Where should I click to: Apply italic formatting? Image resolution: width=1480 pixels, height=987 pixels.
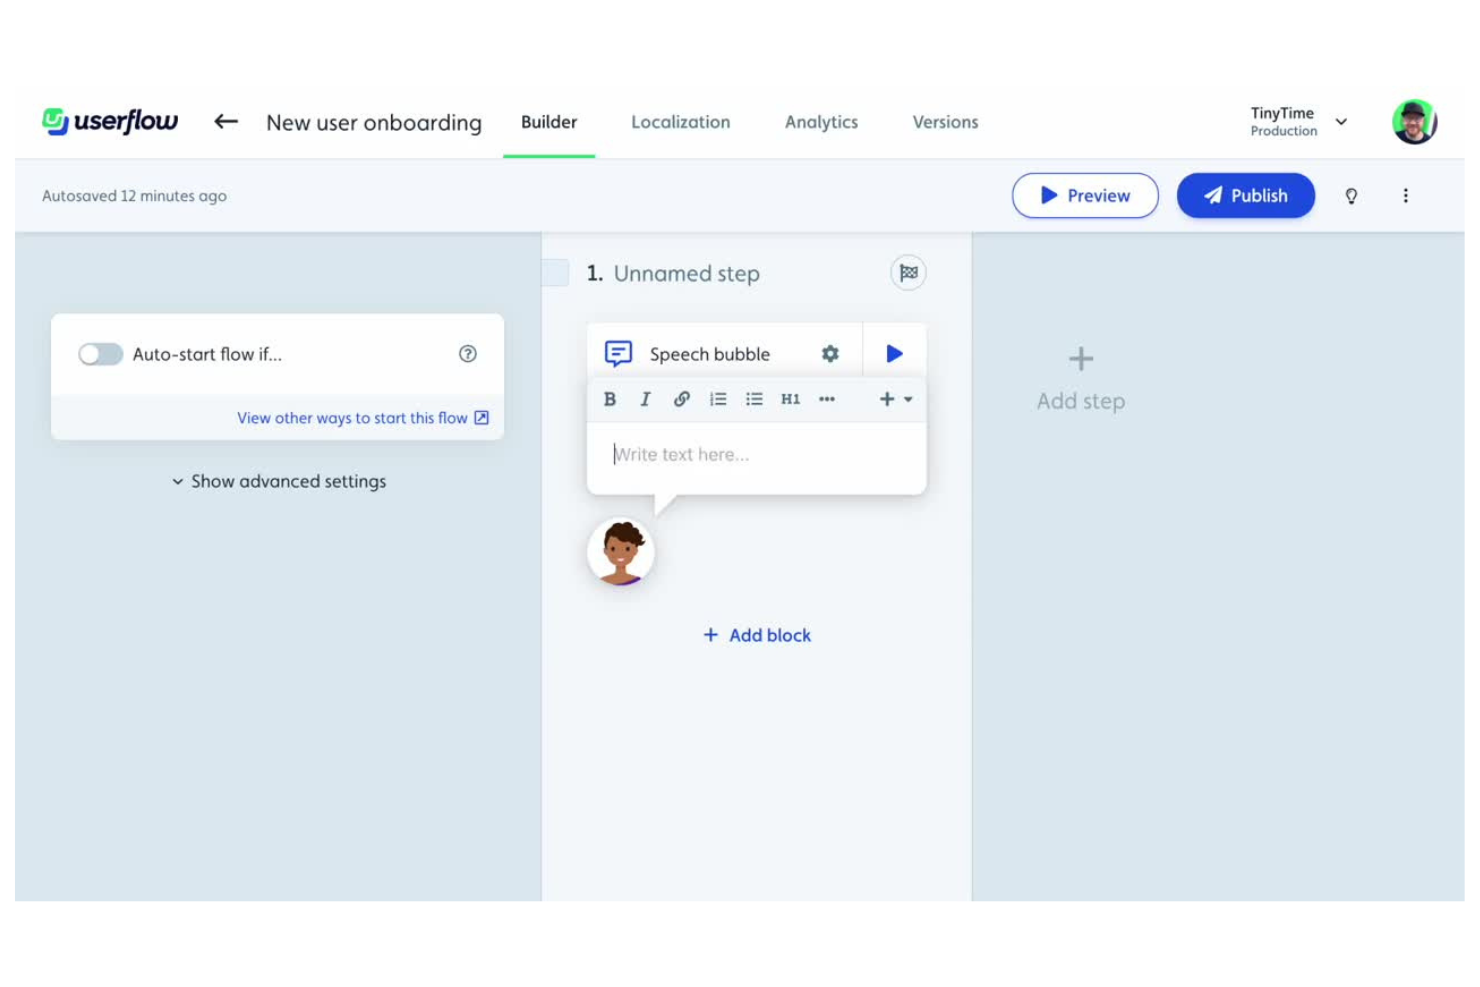click(x=646, y=399)
